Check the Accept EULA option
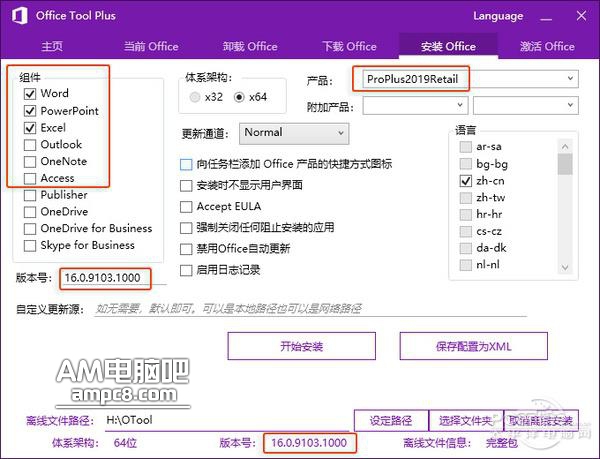 pos(186,207)
